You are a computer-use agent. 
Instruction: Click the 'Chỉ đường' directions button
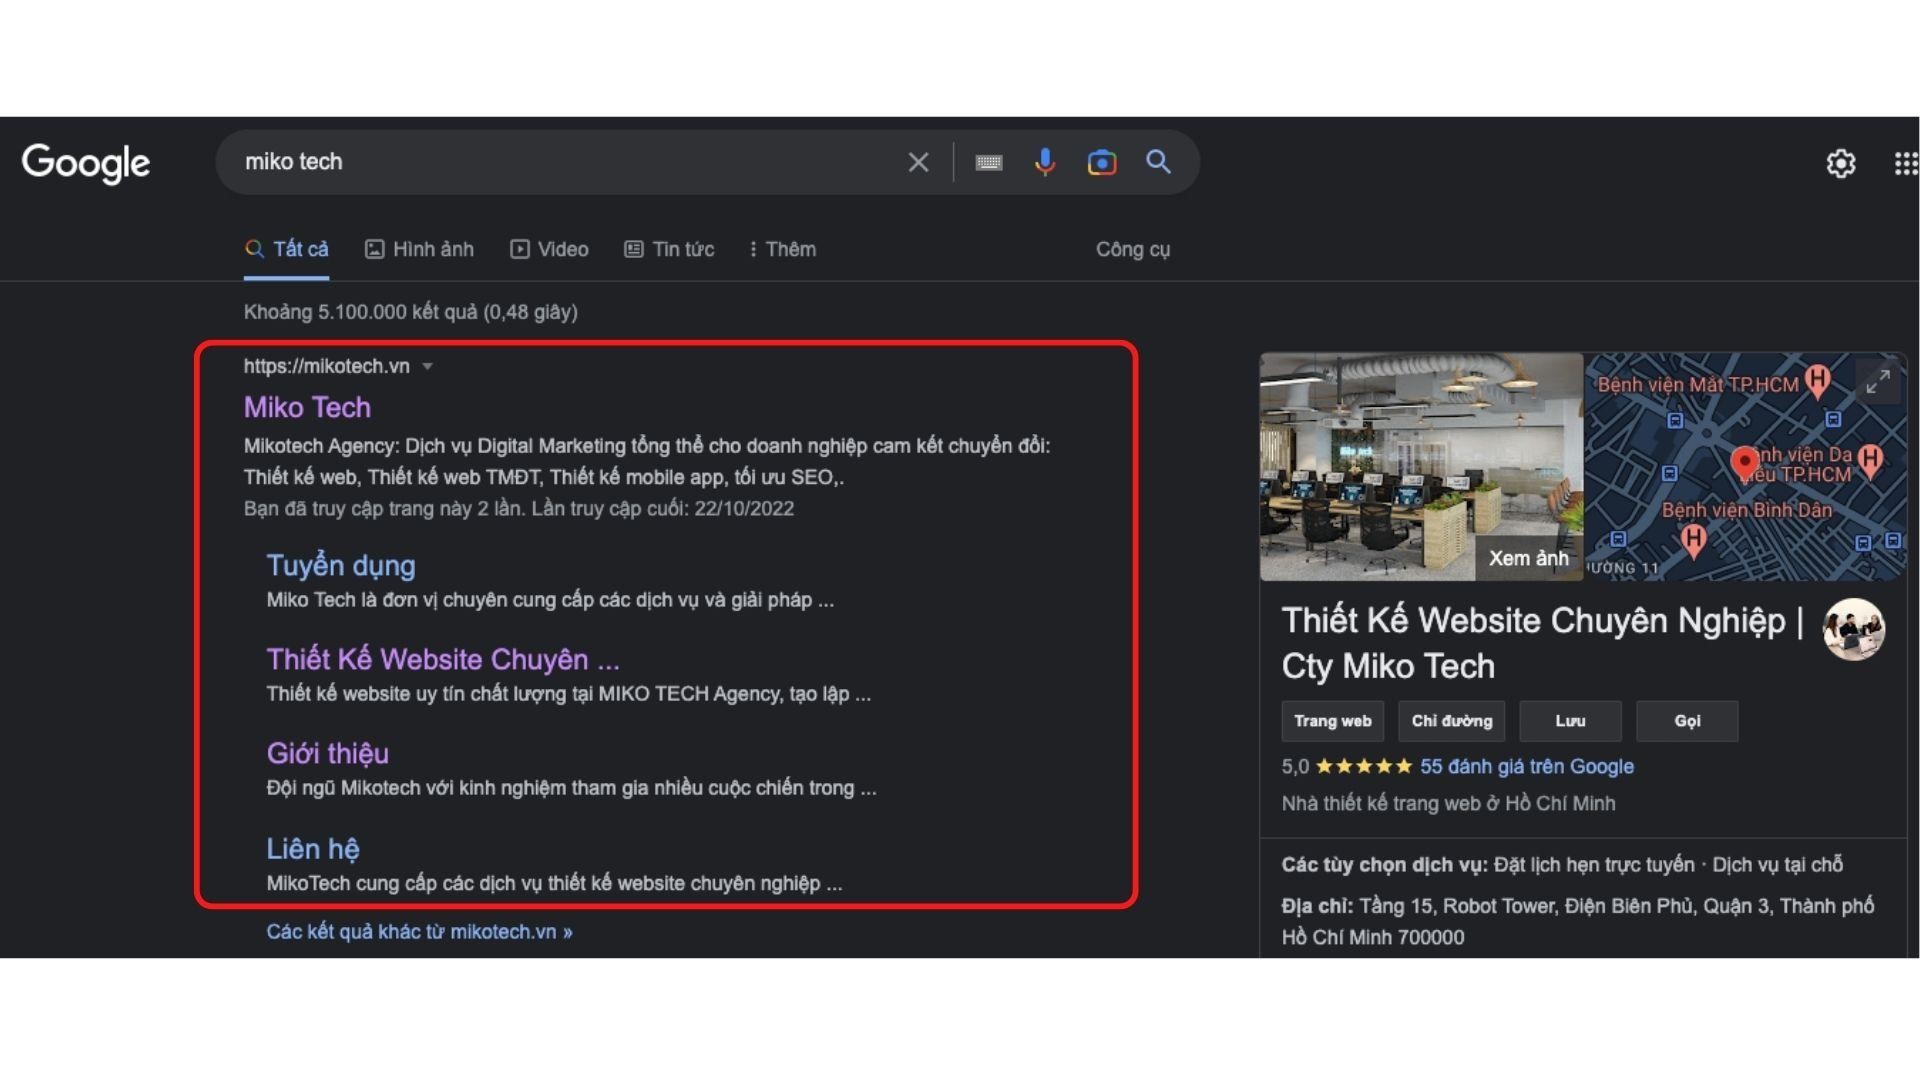1451,721
